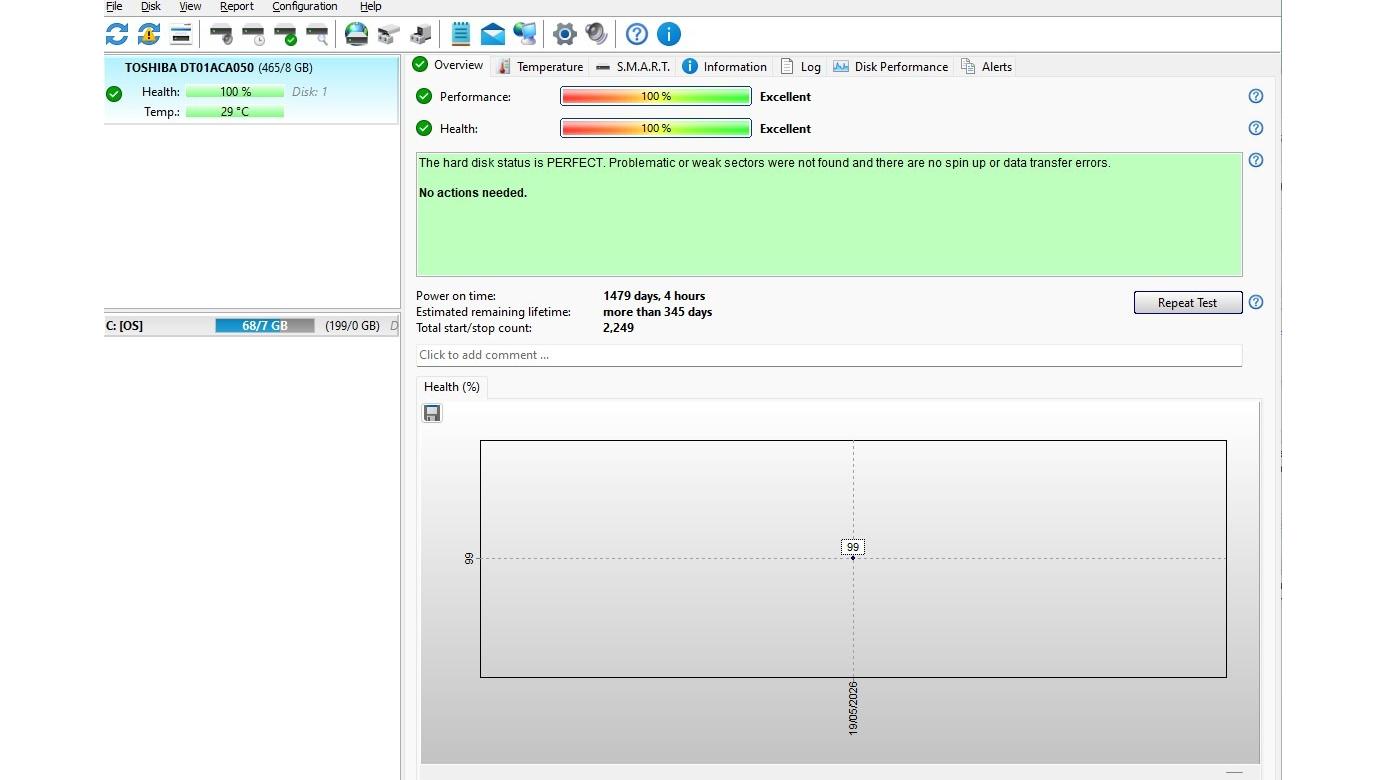Click the refresh with warning icon
The width and height of the screenshot is (1386, 780).
click(x=149, y=34)
